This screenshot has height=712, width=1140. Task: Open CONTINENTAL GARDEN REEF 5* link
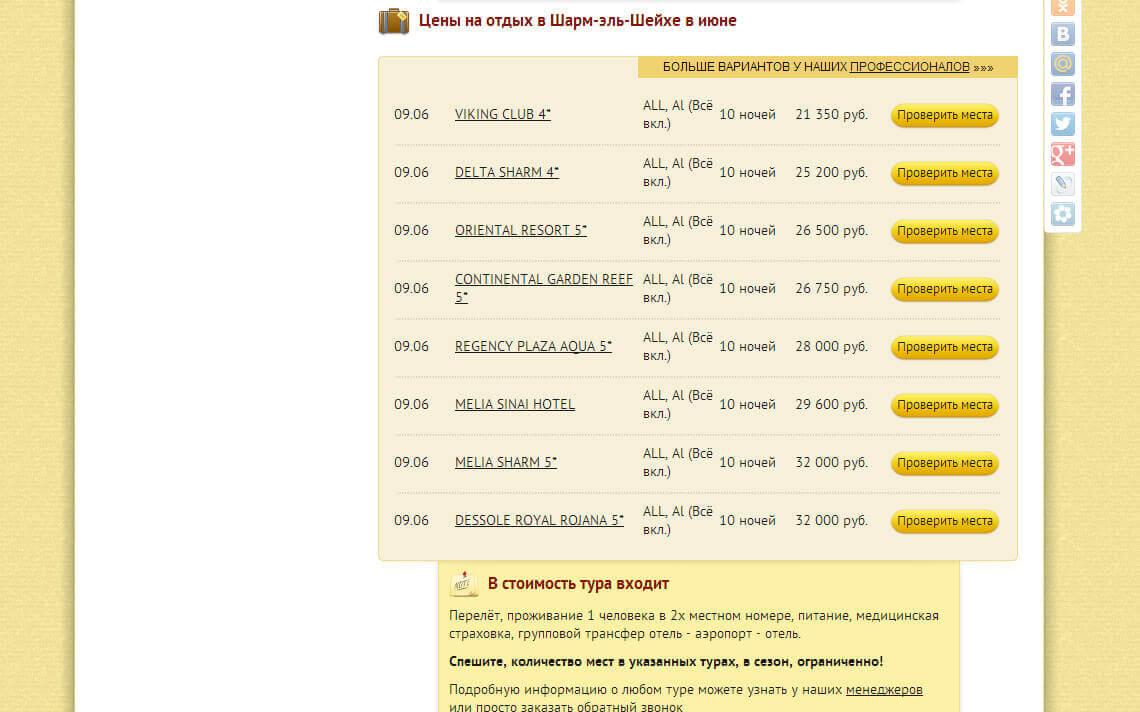(x=543, y=280)
